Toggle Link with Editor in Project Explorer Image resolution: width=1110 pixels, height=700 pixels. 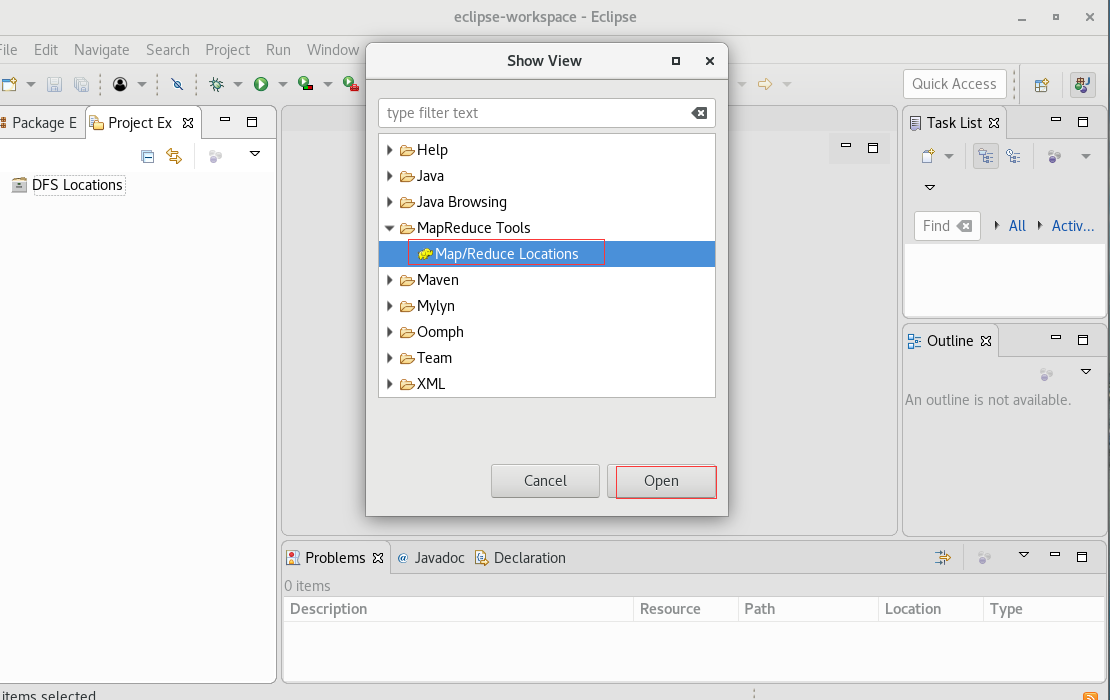pos(174,156)
